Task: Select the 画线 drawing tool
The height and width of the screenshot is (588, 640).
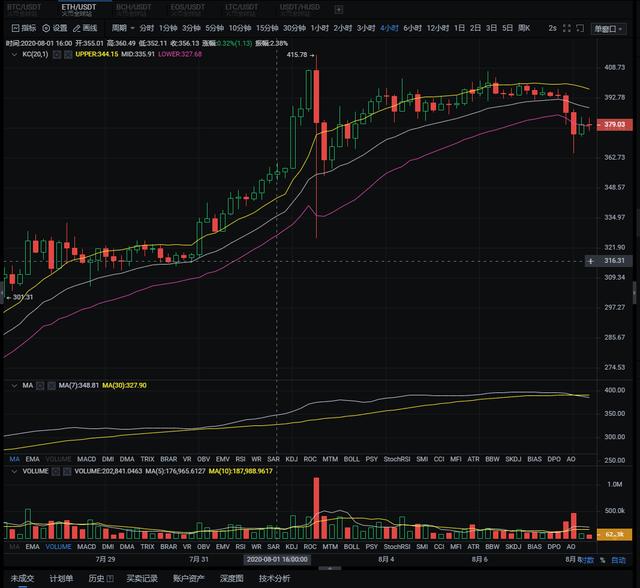Action: point(87,28)
